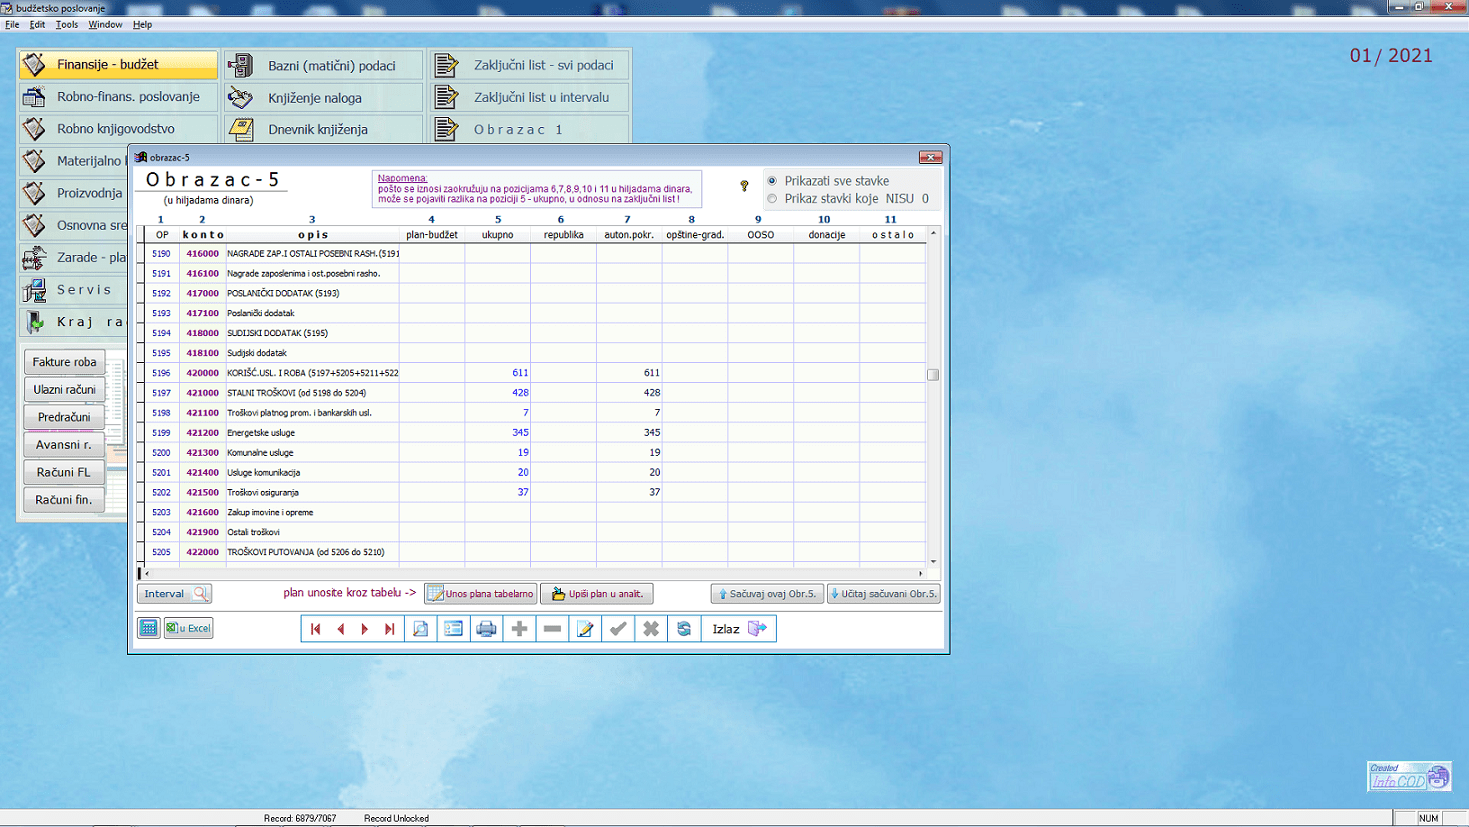Click the Računi FL button
Screen dimensions: 1469x827
[64, 472]
